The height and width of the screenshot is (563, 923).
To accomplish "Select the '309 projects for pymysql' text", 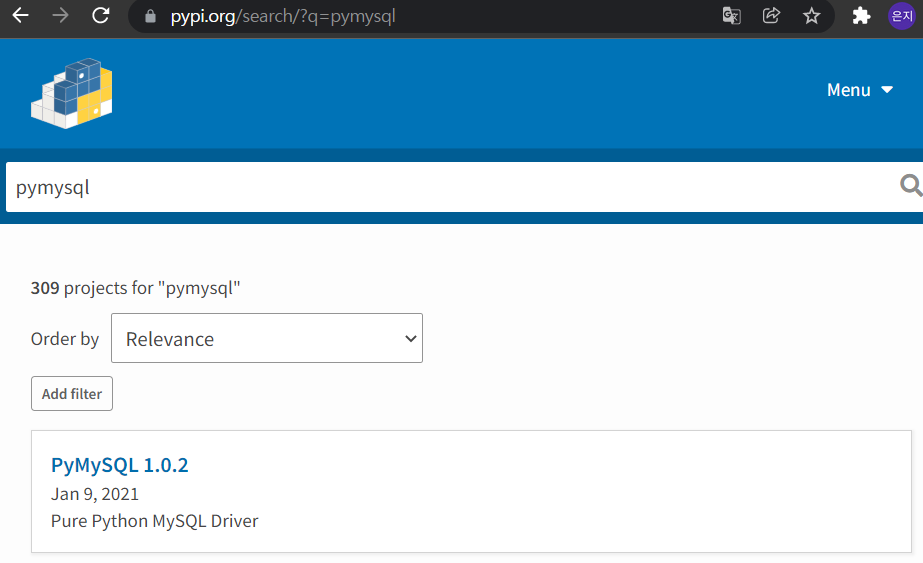I will tap(135, 288).
